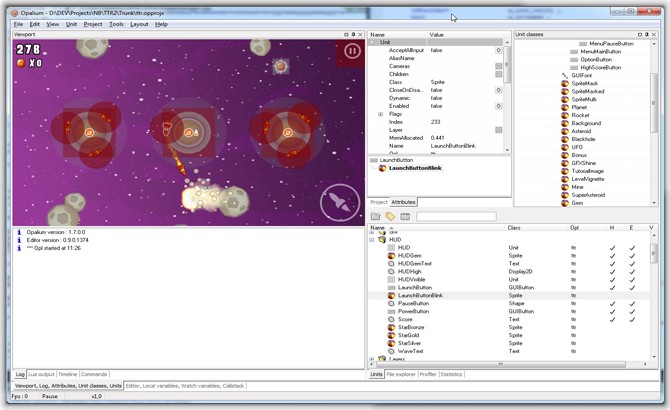This screenshot has height=410, width=670.
Task: Click the units list vertical scrollbar thumb
Action: (653, 253)
